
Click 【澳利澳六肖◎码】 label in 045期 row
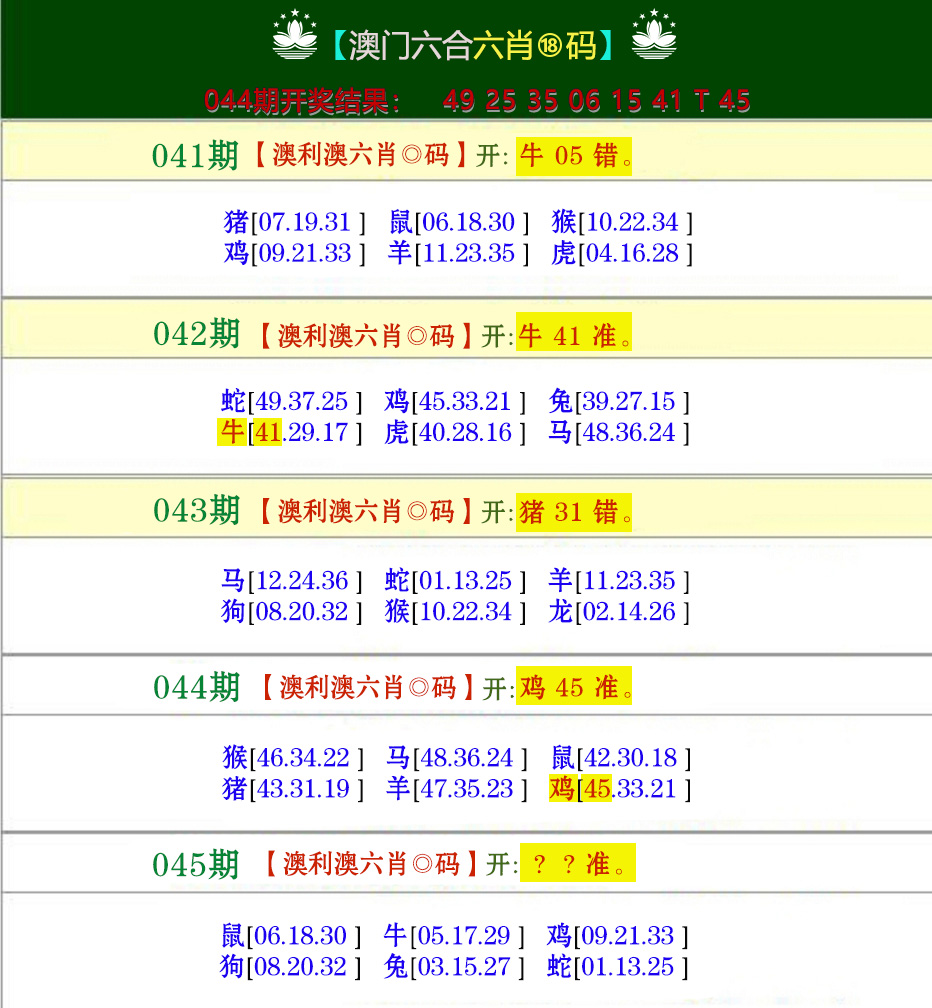(x=370, y=864)
